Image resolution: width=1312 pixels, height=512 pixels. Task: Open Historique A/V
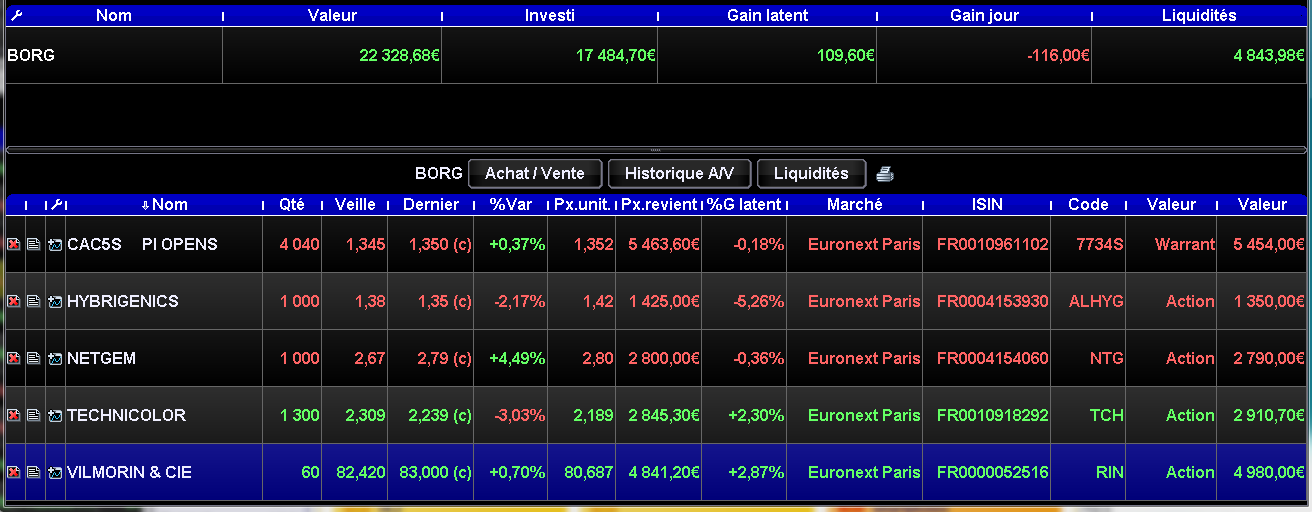click(x=679, y=173)
